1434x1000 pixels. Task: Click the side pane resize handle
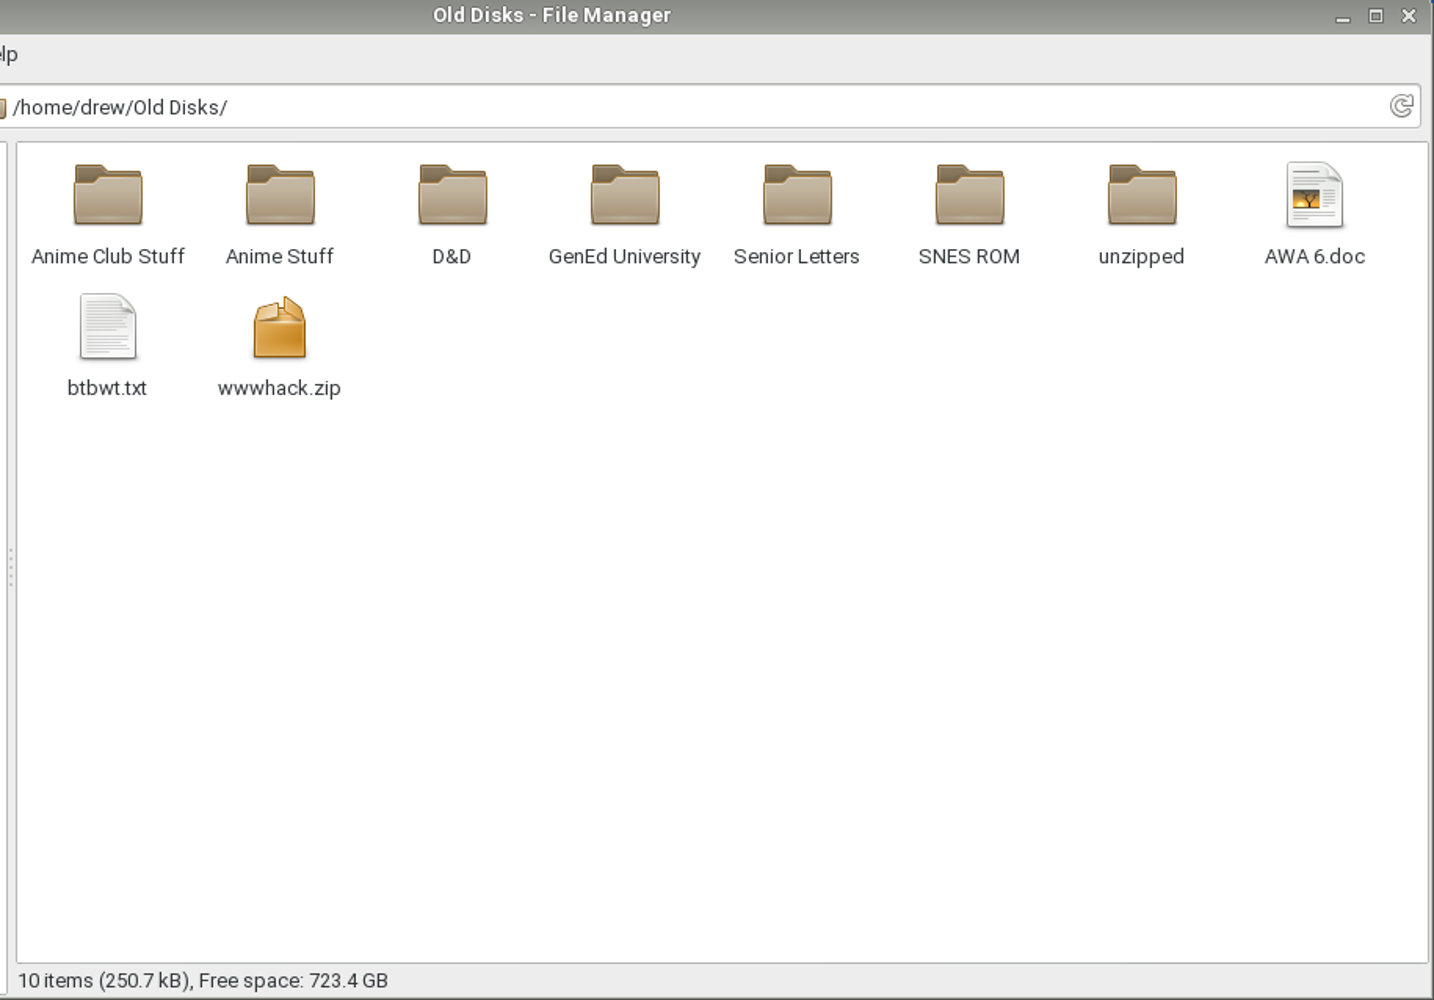[11, 566]
